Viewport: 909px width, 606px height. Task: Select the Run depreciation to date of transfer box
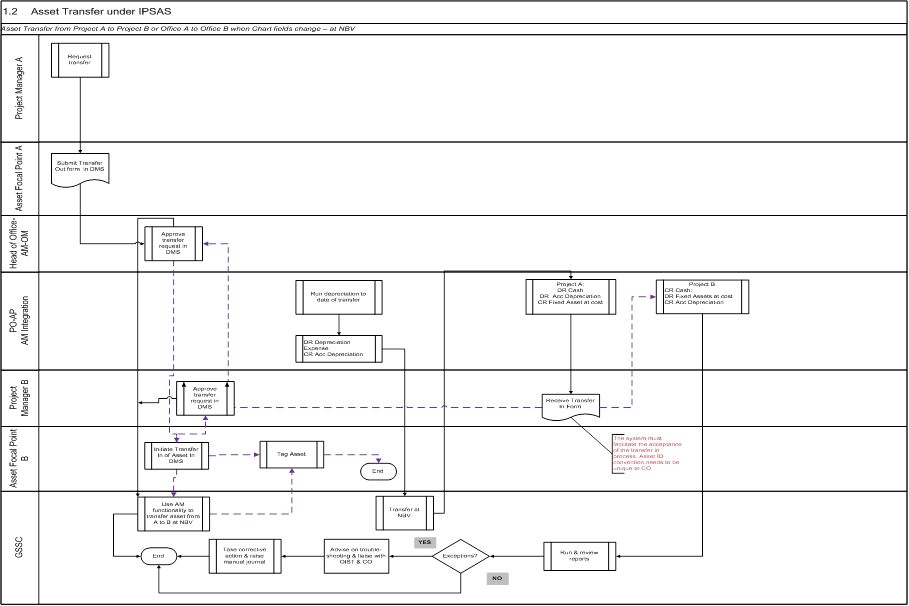tap(338, 297)
